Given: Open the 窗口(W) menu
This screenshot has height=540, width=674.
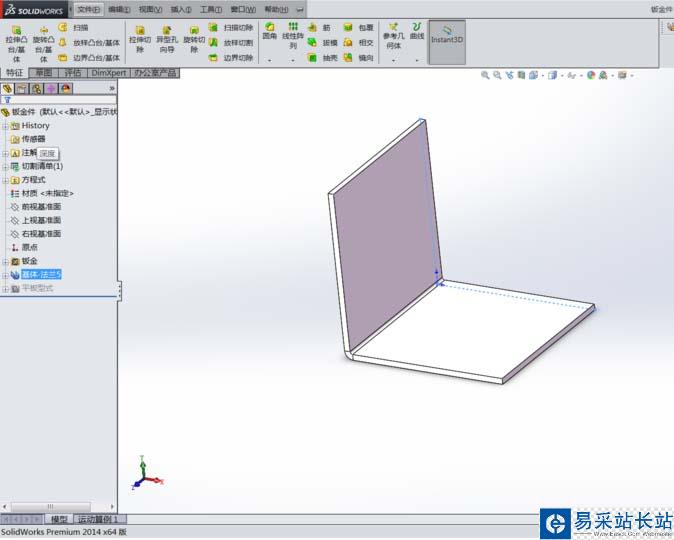Looking at the screenshot, I should pyautogui.click(x=243, y=9).
